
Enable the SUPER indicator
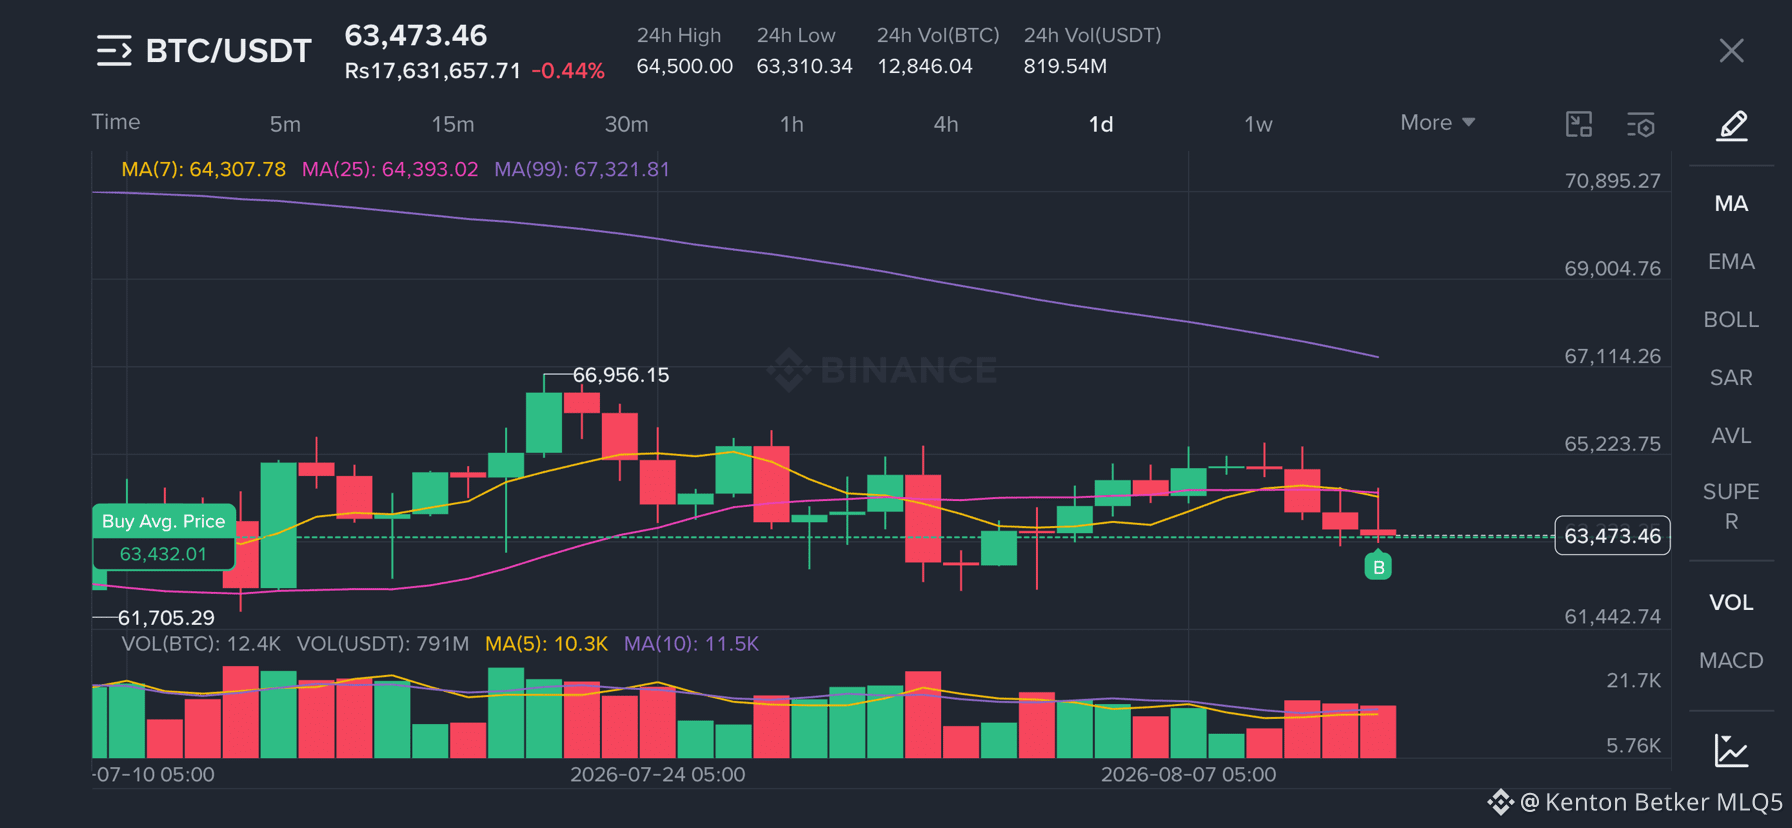(x=1731, y=507)
